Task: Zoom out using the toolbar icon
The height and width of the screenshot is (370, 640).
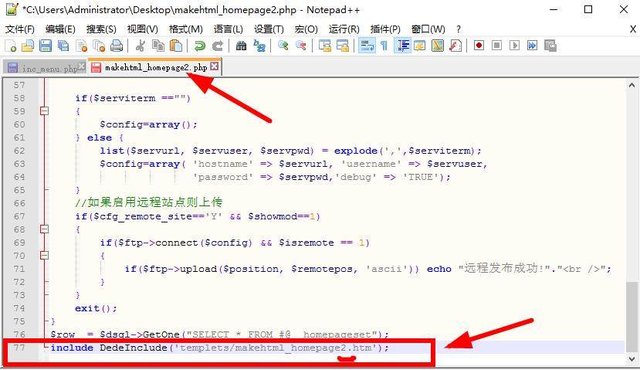Action: point(301,46)
